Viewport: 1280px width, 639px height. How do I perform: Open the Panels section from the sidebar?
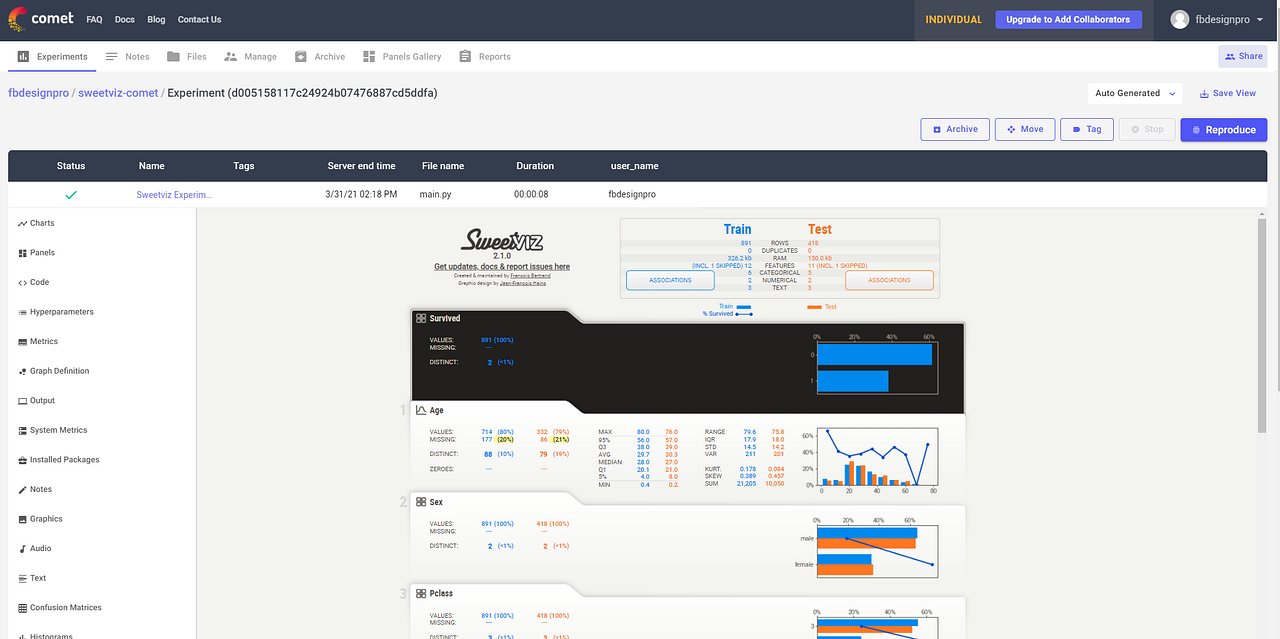pos(42,252)
